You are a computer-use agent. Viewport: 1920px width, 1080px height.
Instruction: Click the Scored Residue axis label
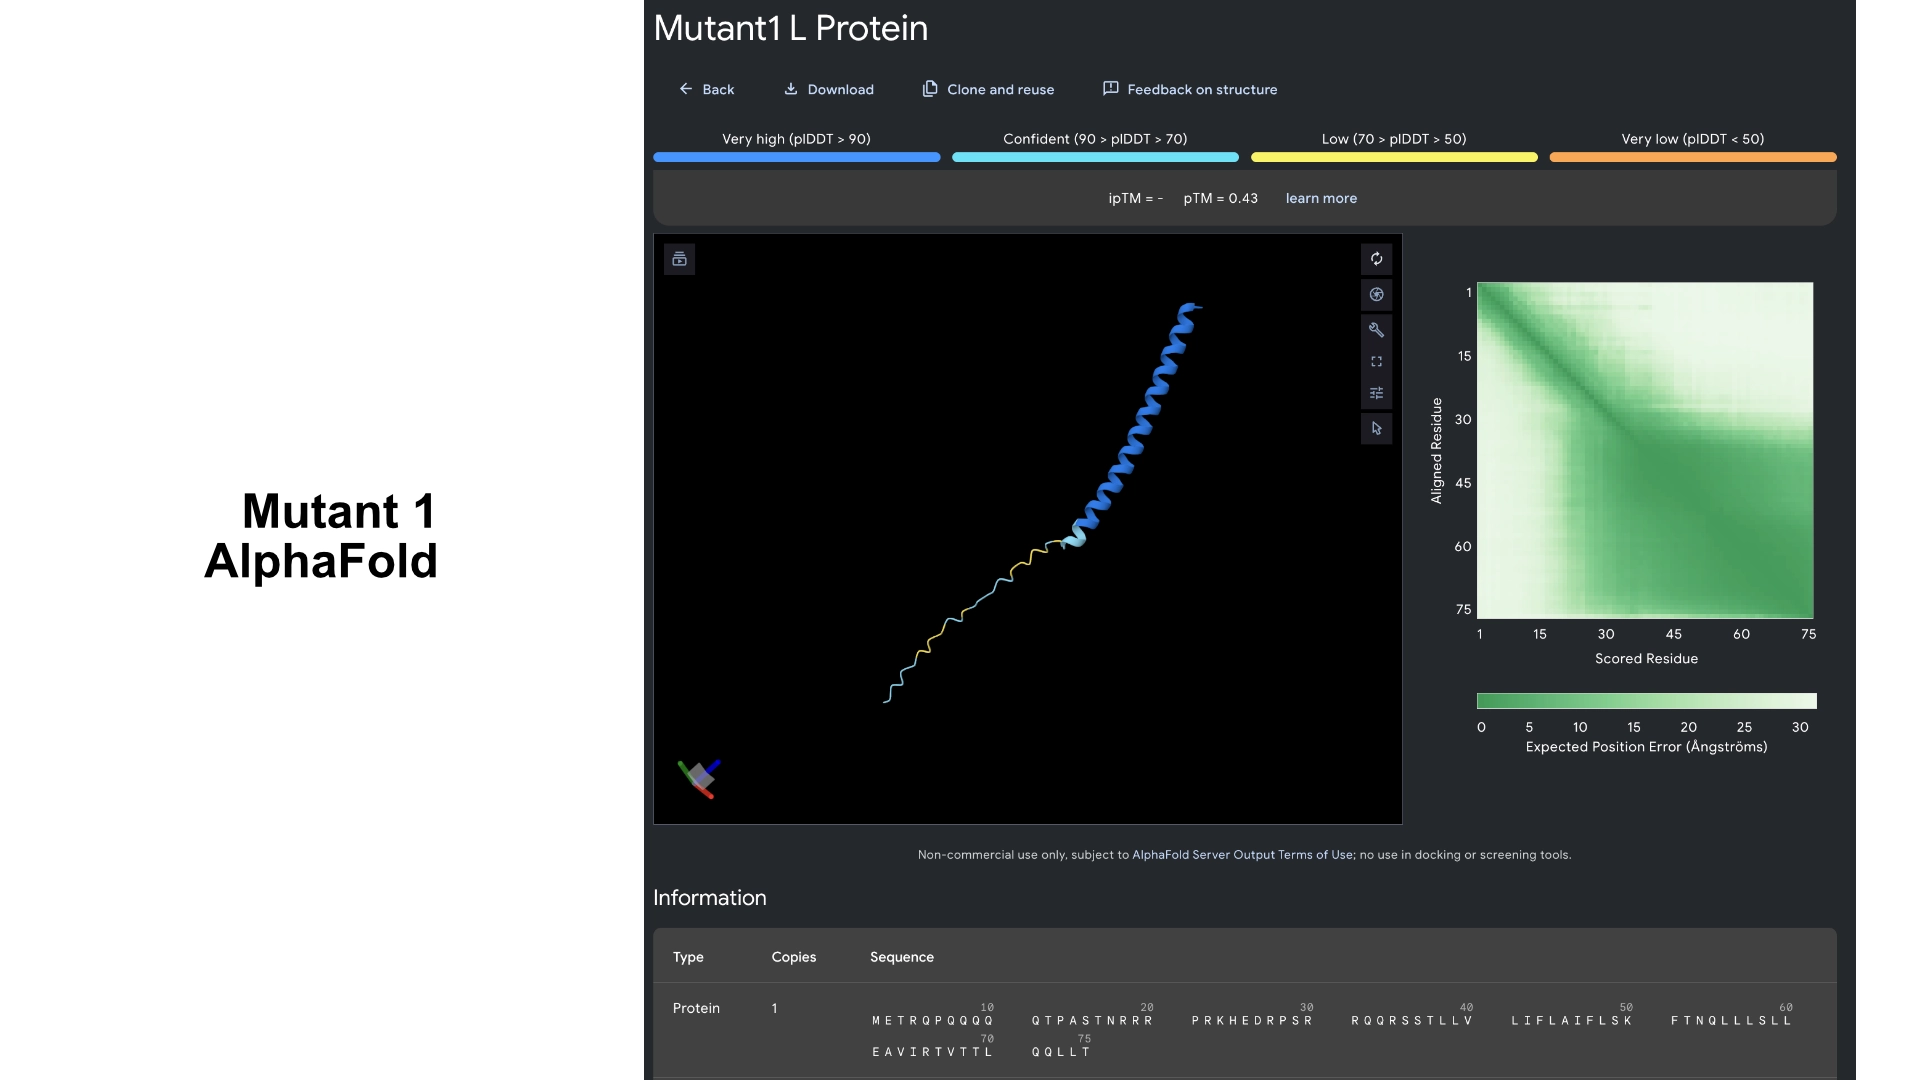[1646, 658]
